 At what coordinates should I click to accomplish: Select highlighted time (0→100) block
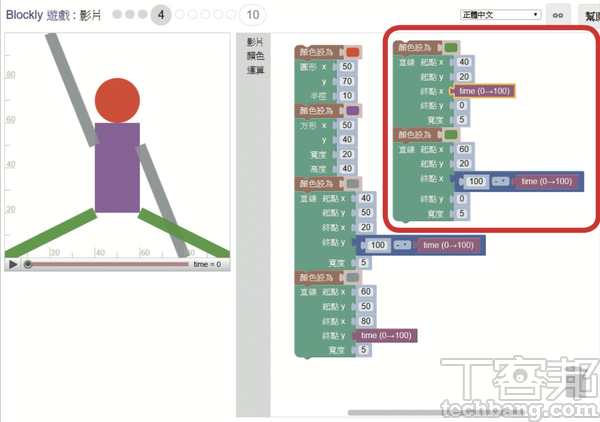click(x=484, y=91)
